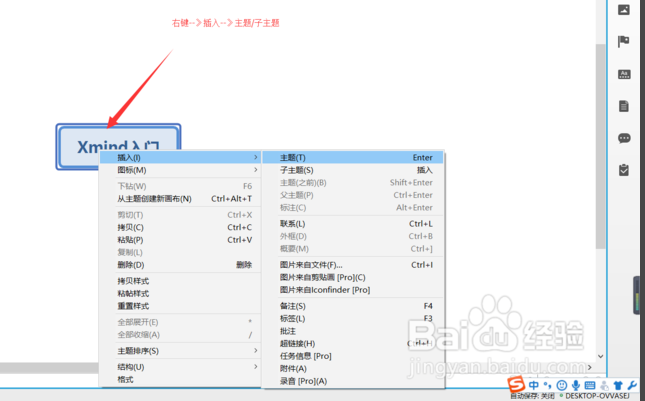Open the Sogou soft keyboard icon

[590, 385]
